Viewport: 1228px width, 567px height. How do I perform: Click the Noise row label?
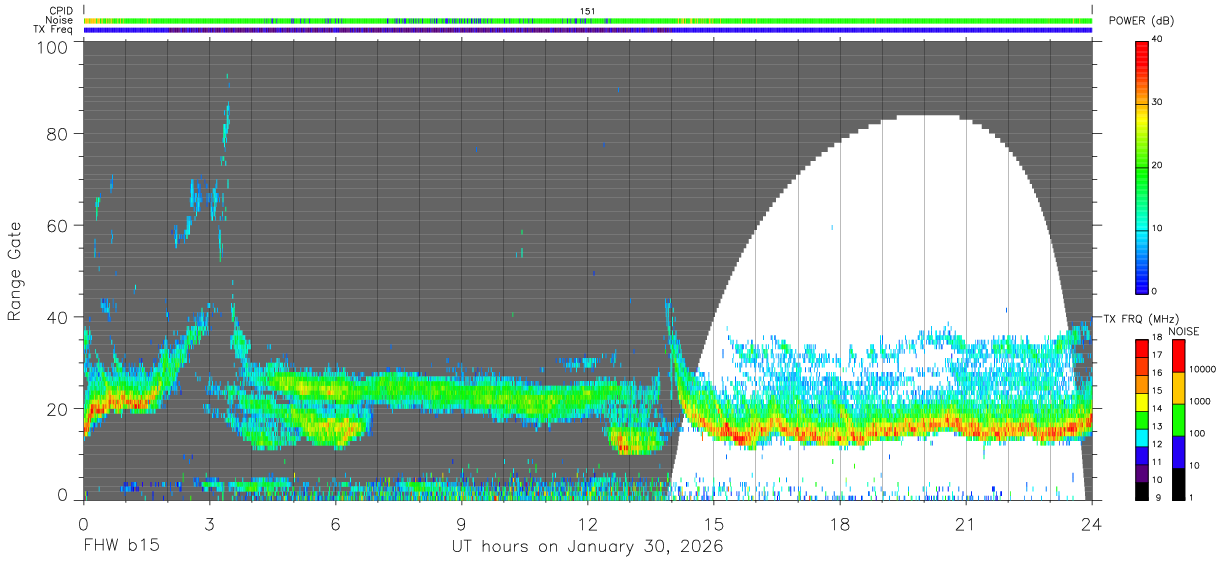click(60, 20)
